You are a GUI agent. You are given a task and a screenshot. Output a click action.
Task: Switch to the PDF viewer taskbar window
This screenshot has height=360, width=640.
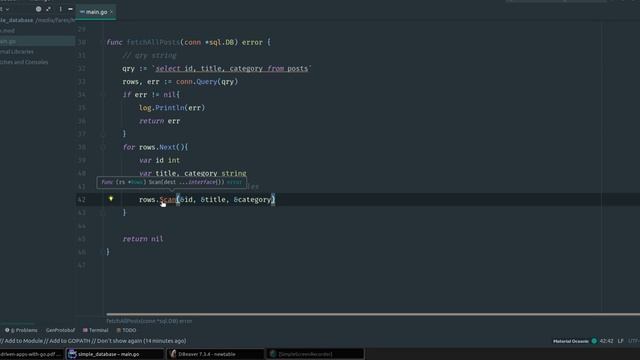tap(31, 354)
